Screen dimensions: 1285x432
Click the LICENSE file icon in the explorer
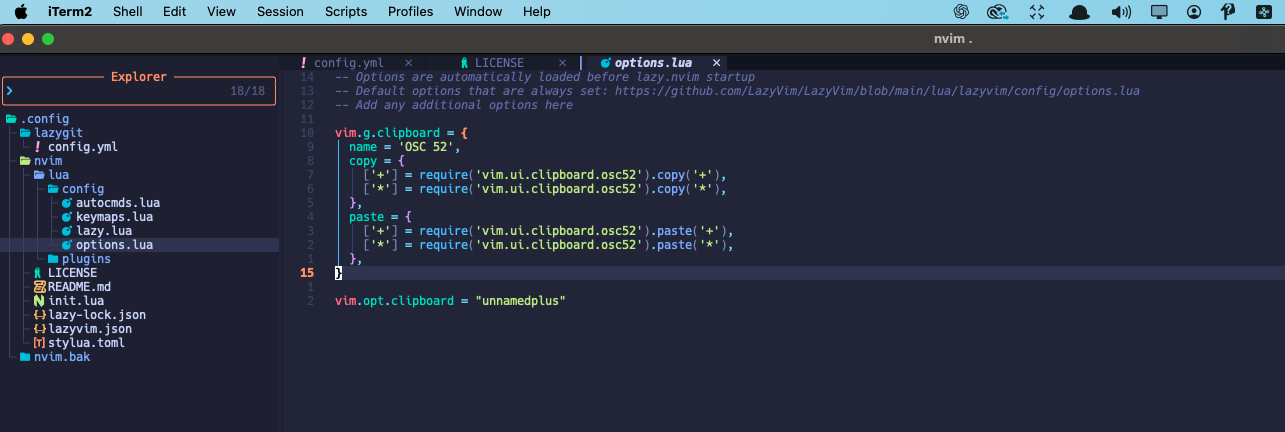point(39,273)
